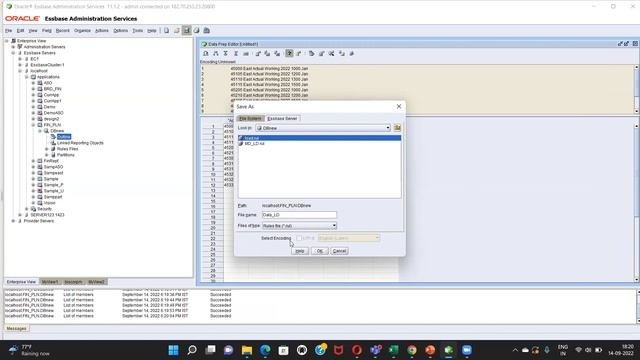The image size is (640, 360).
Task: Expand the Provider Servers node
Action: click(x=13, y=221)
